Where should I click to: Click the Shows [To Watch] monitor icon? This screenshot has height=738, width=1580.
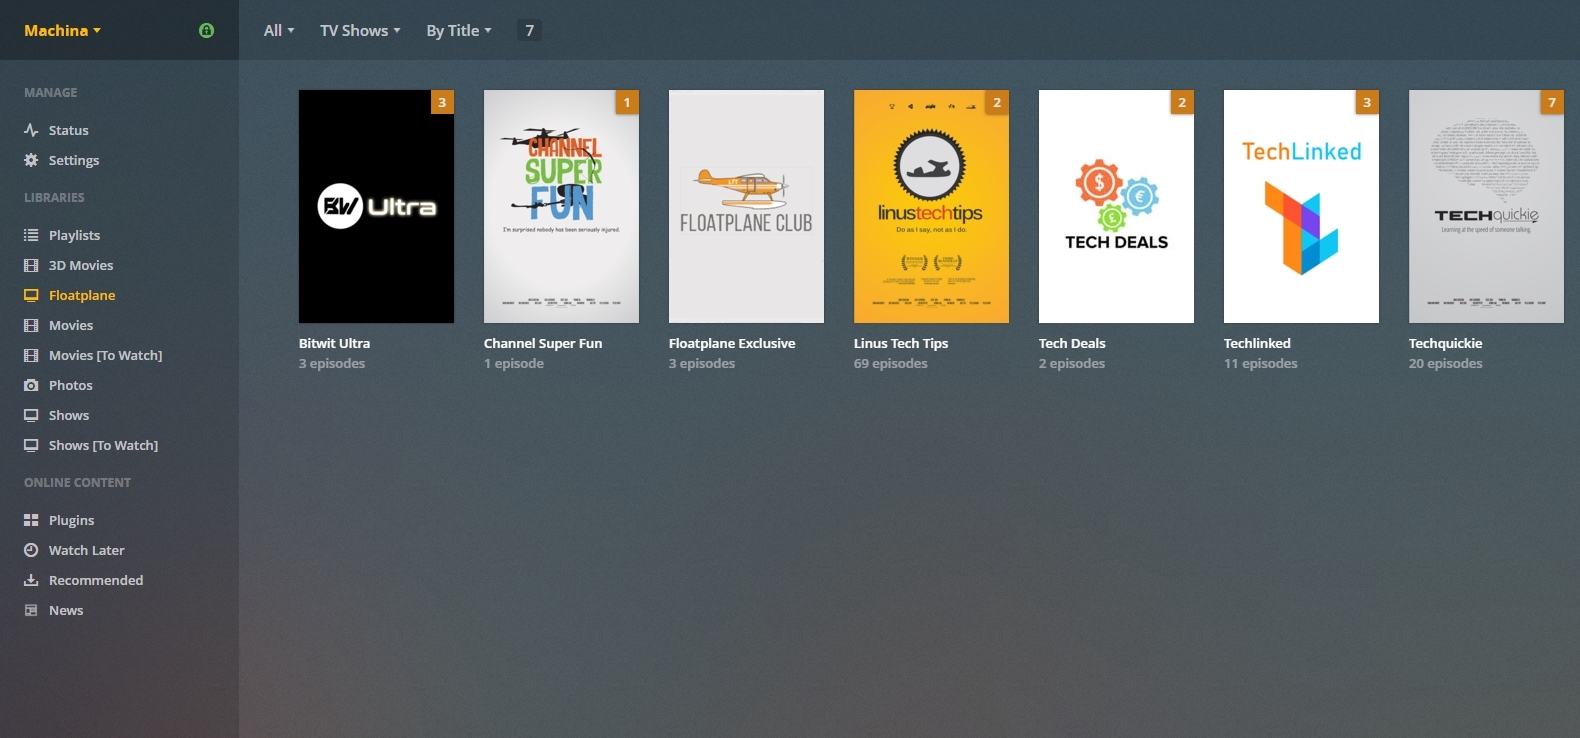tap(31, 445)
